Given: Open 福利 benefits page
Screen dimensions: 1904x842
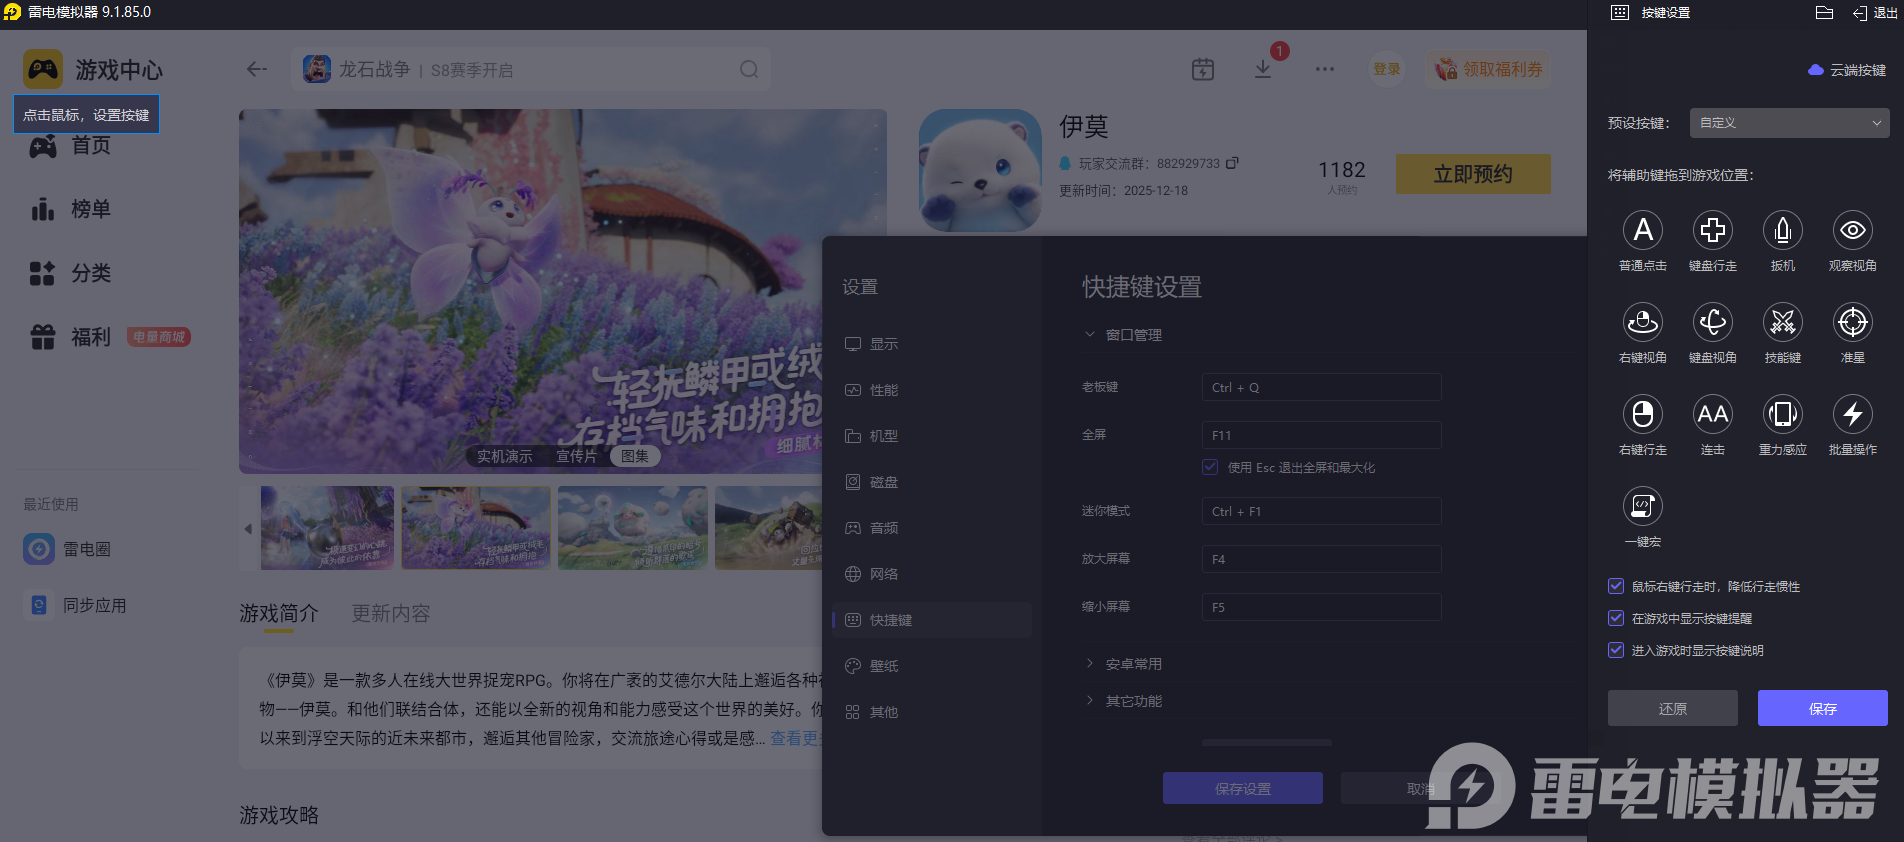Looking at the screenshot, I should [x=70, y=337].
